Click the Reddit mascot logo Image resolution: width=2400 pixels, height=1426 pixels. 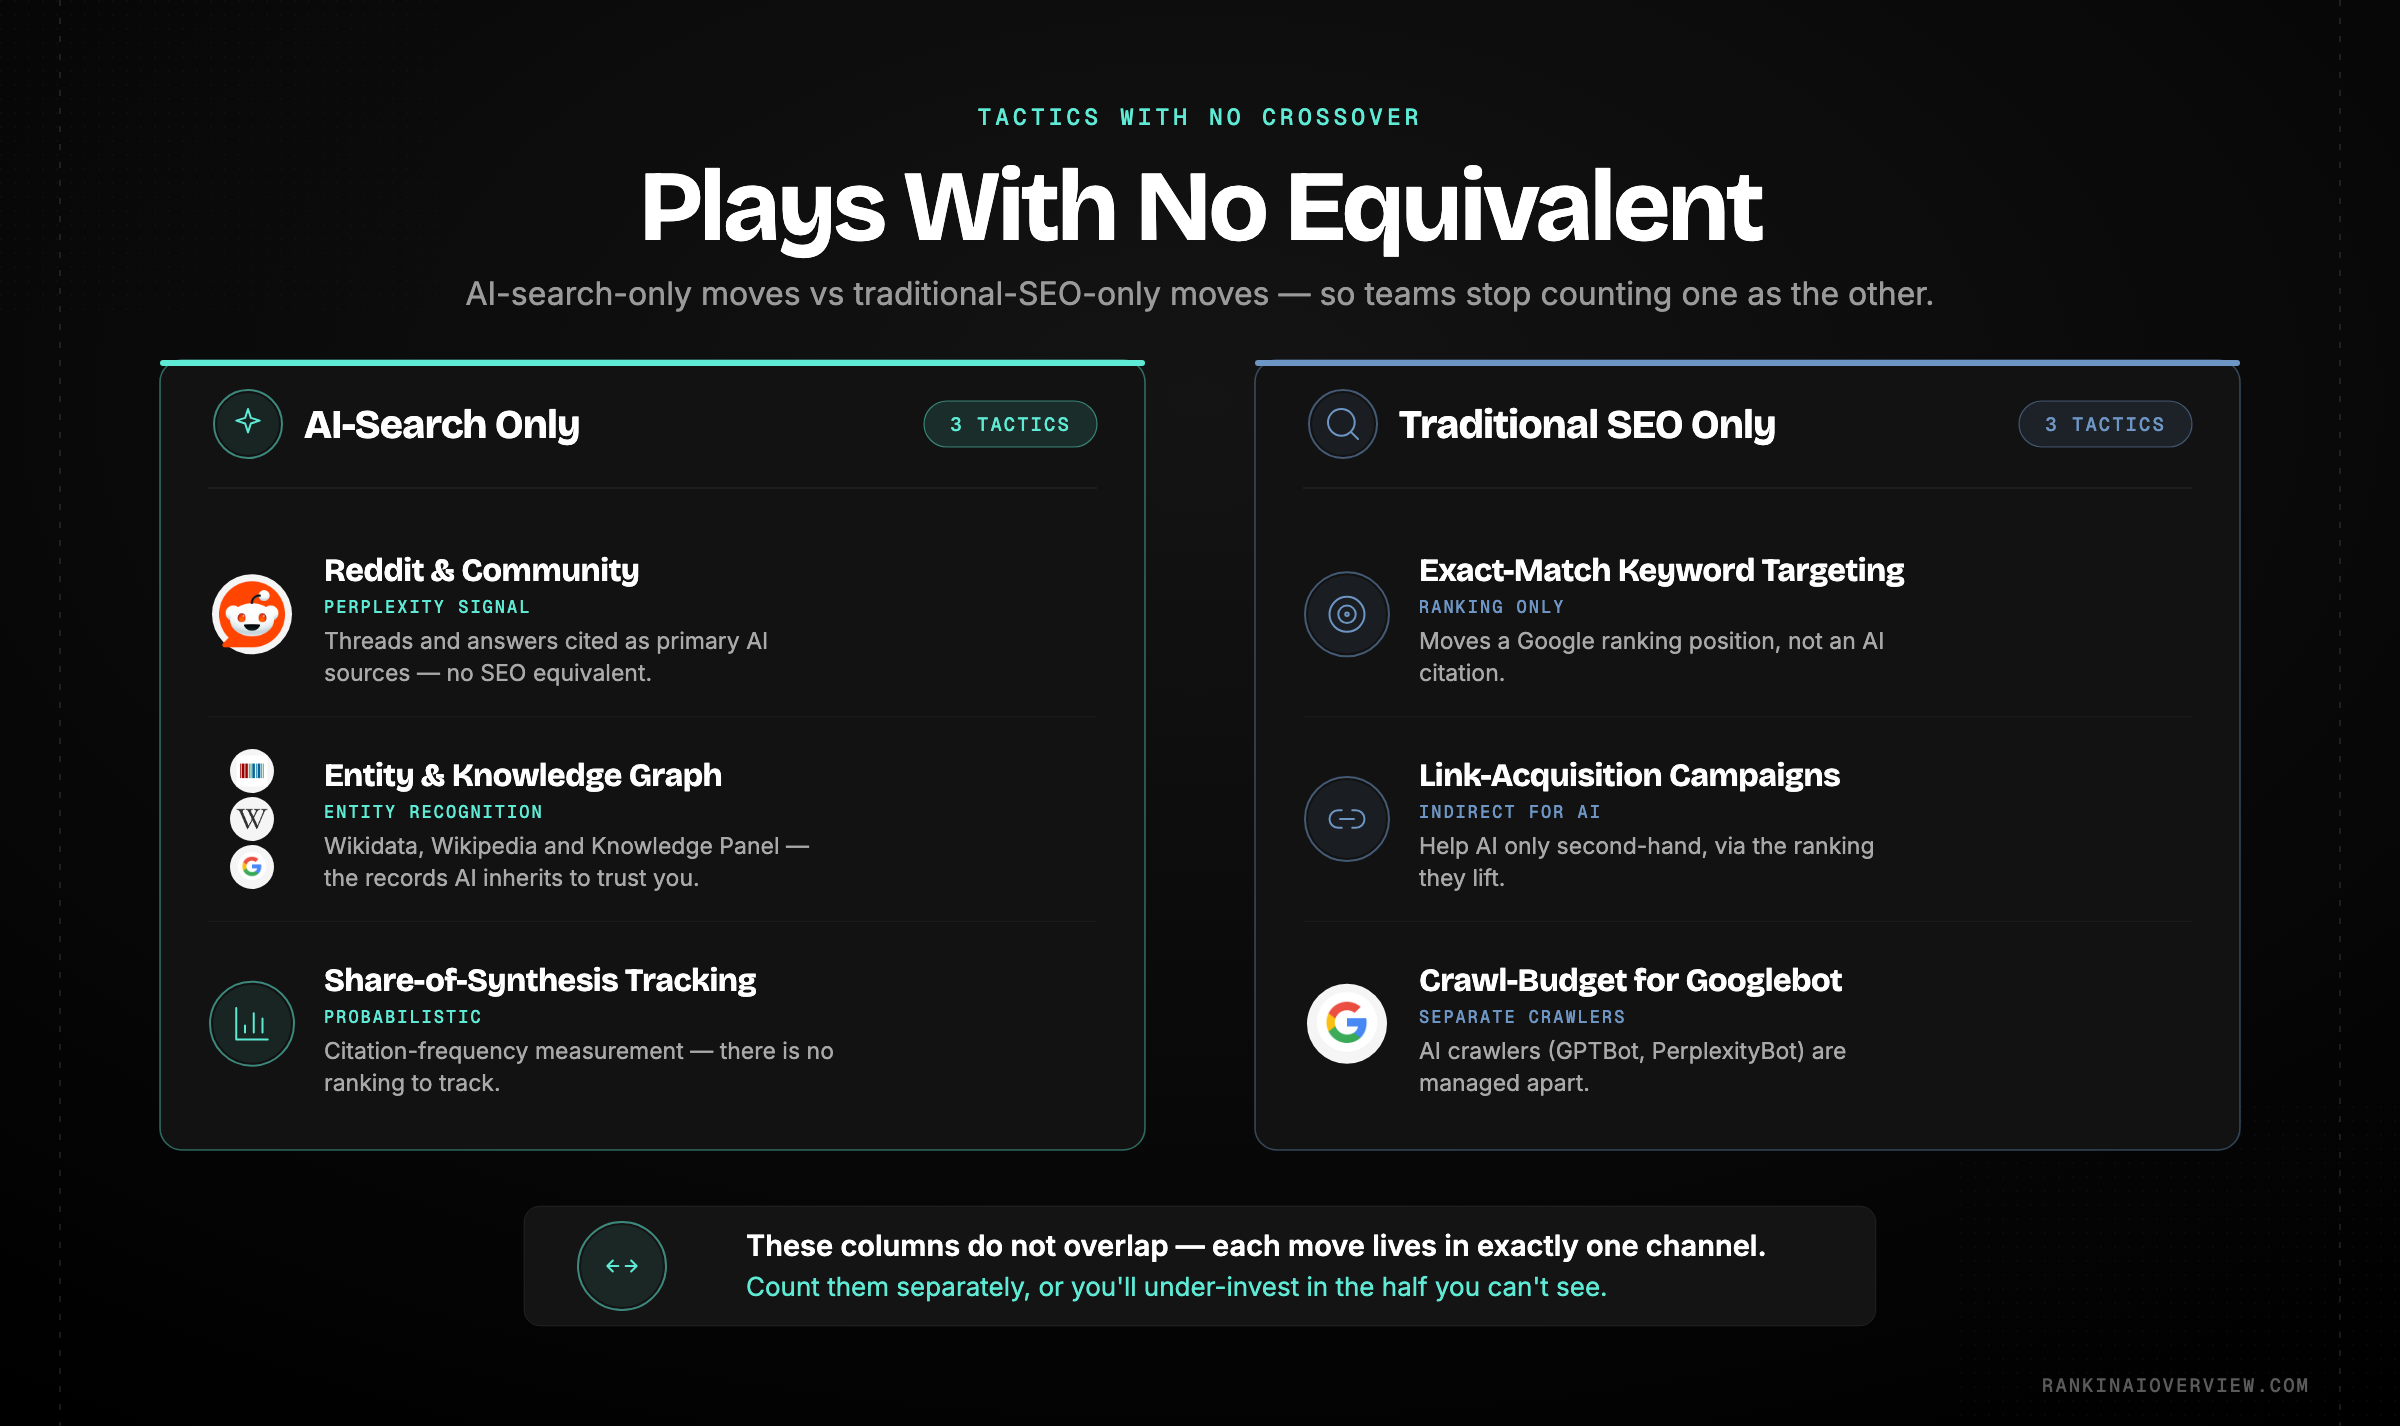[252, 614]
